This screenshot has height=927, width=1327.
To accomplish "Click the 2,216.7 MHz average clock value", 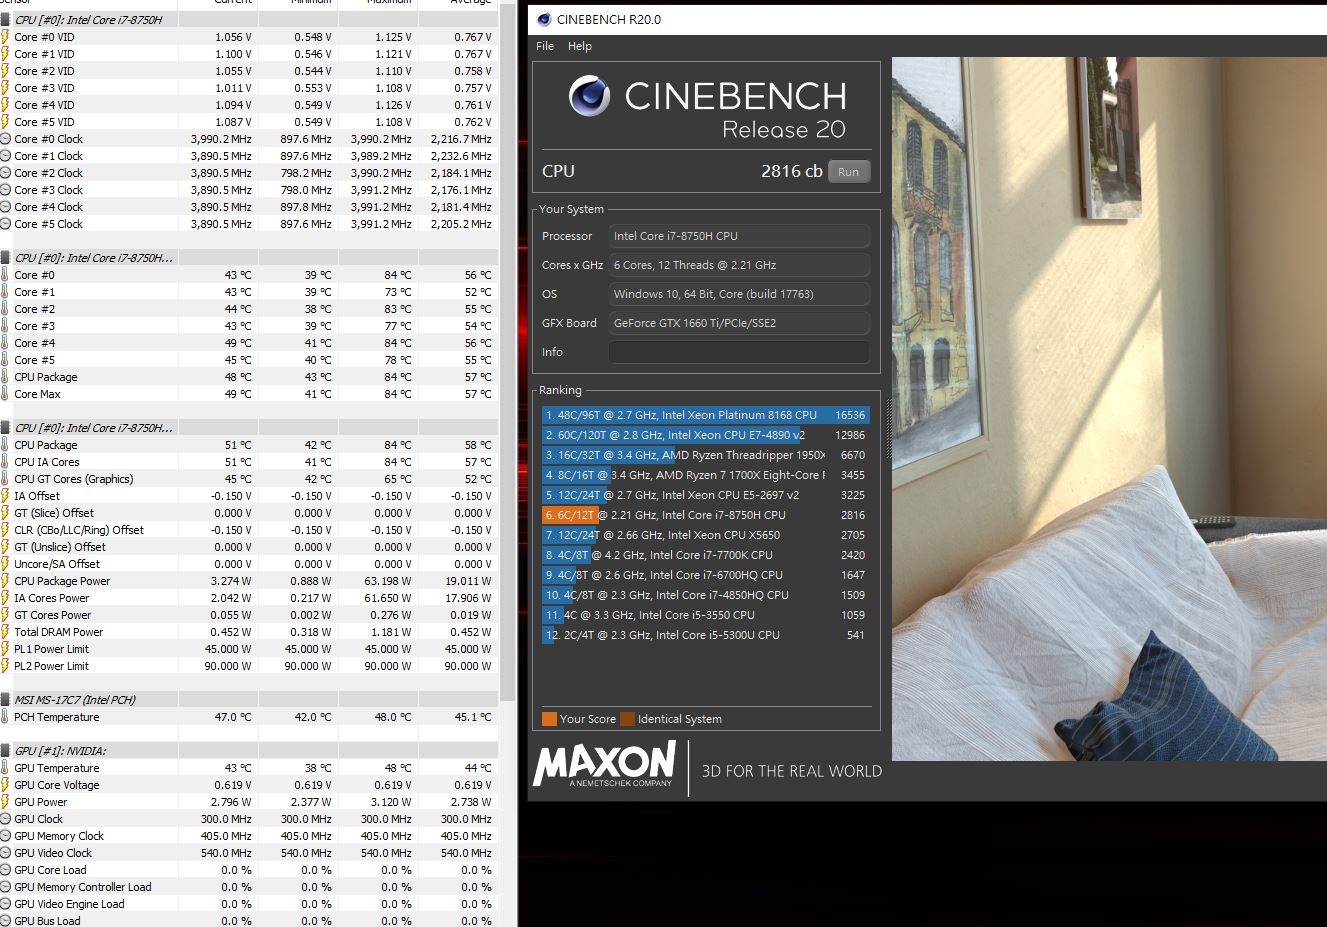I will tap(461, 139).
